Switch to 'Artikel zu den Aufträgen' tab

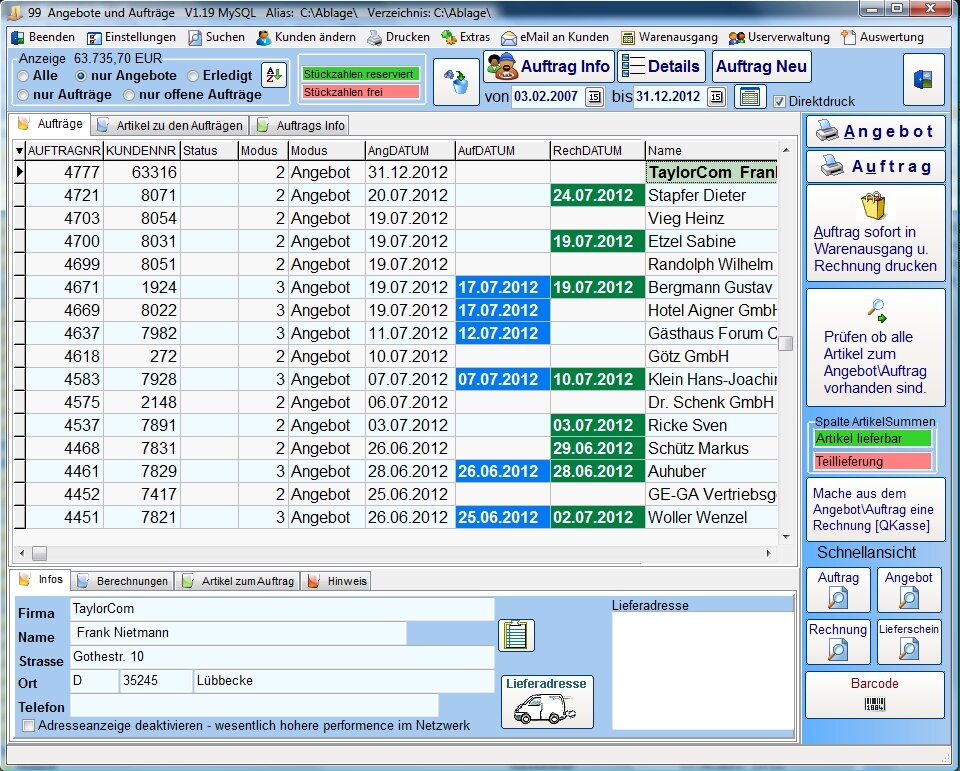coord(169,126)
